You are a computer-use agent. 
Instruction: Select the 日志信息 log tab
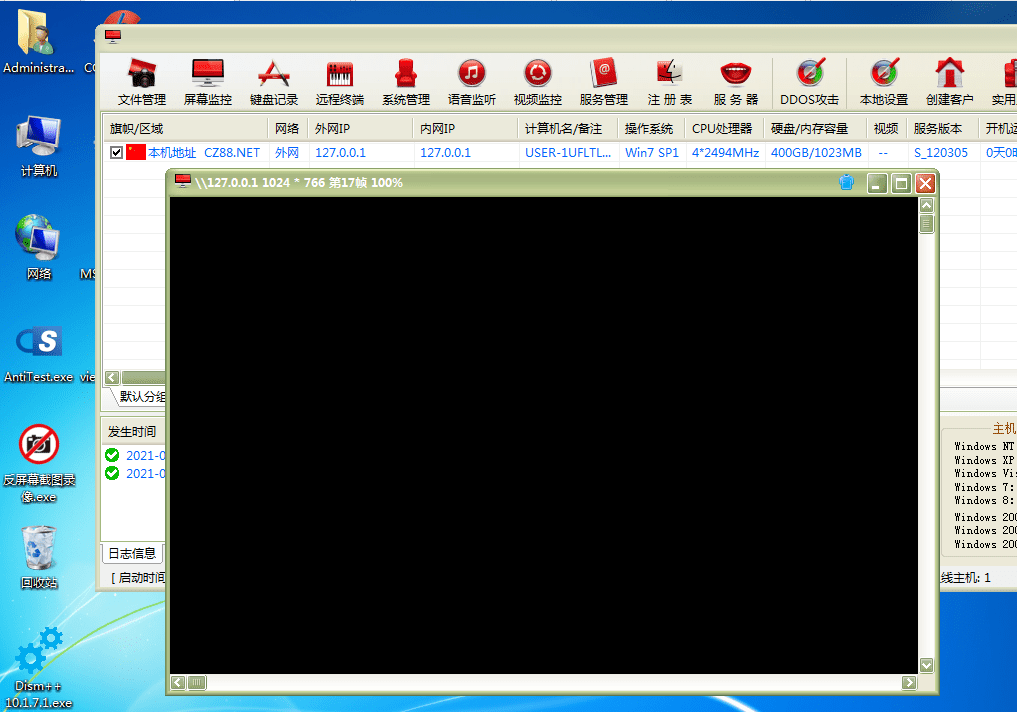coord(132,553)
